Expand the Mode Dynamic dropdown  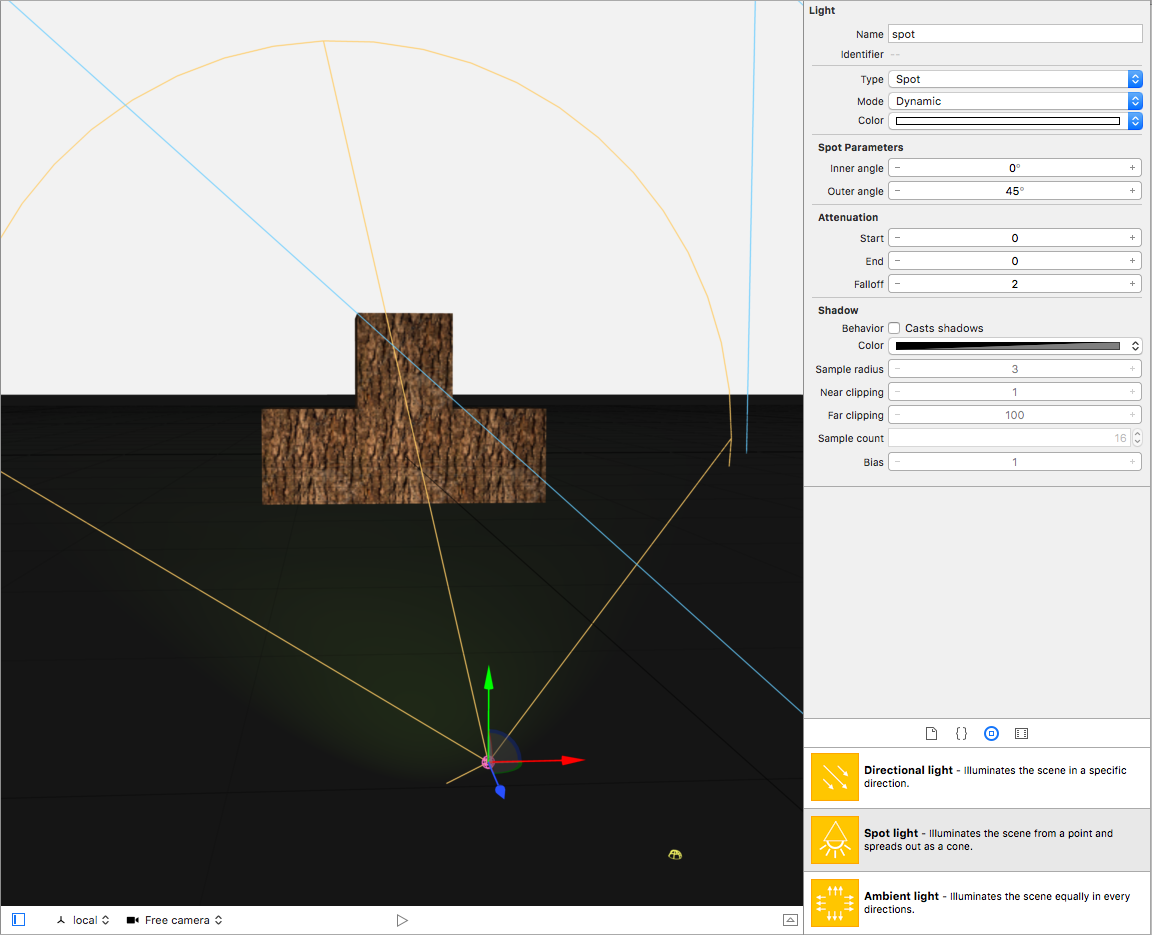coord(1014,101)
